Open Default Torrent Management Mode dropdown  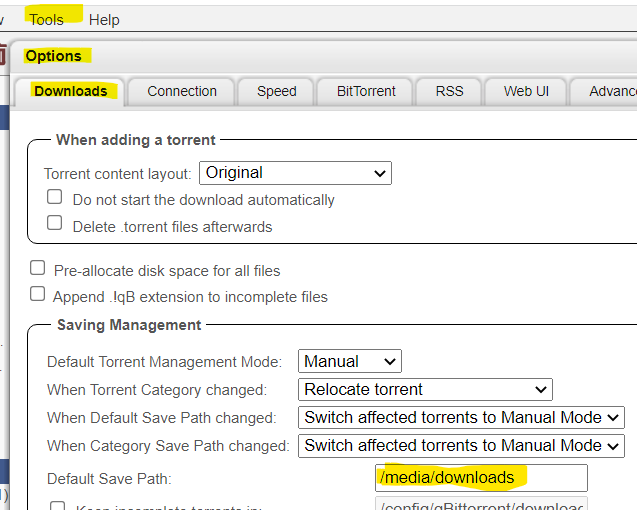coord(350,361)
